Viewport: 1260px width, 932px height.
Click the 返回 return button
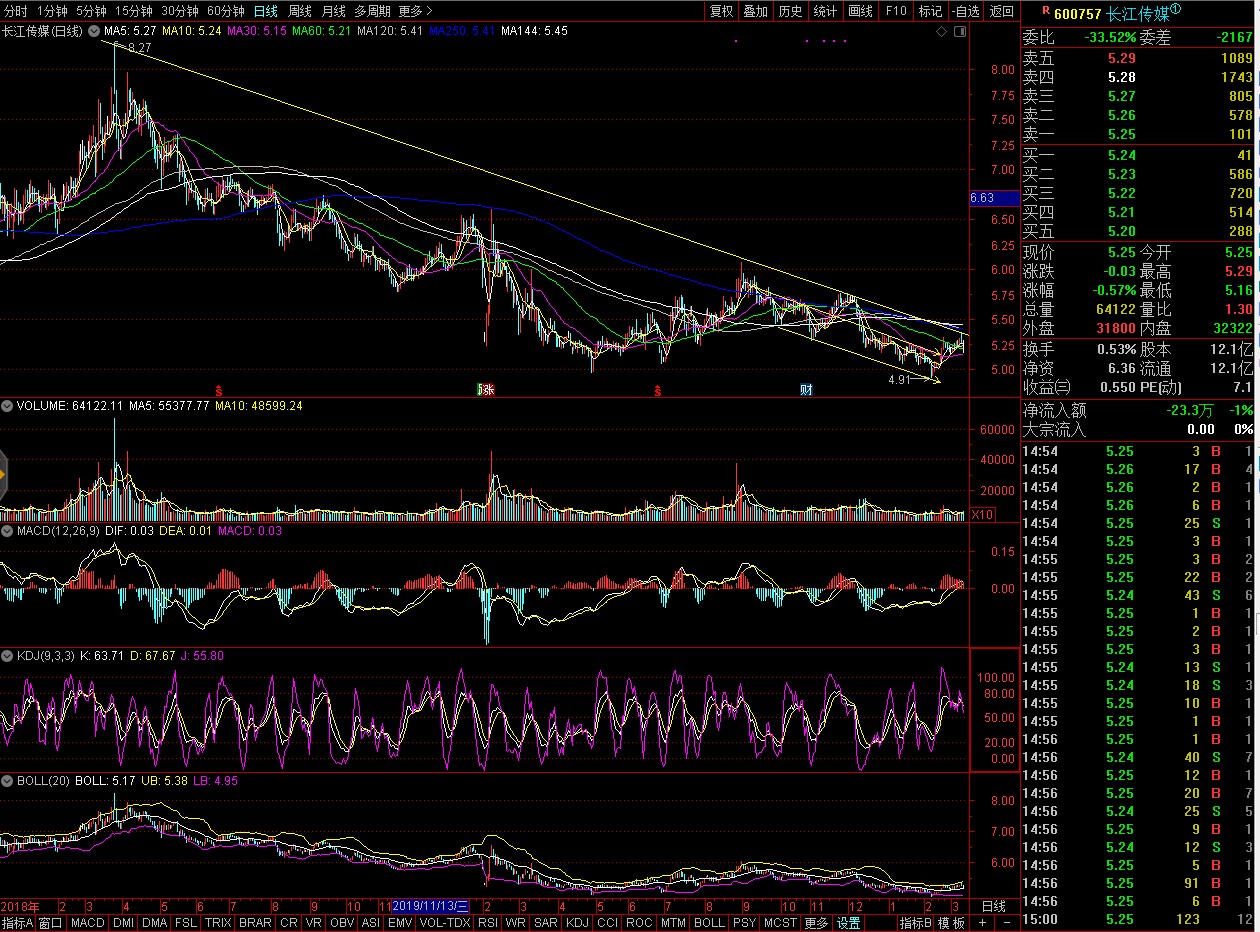point(1001,11)
